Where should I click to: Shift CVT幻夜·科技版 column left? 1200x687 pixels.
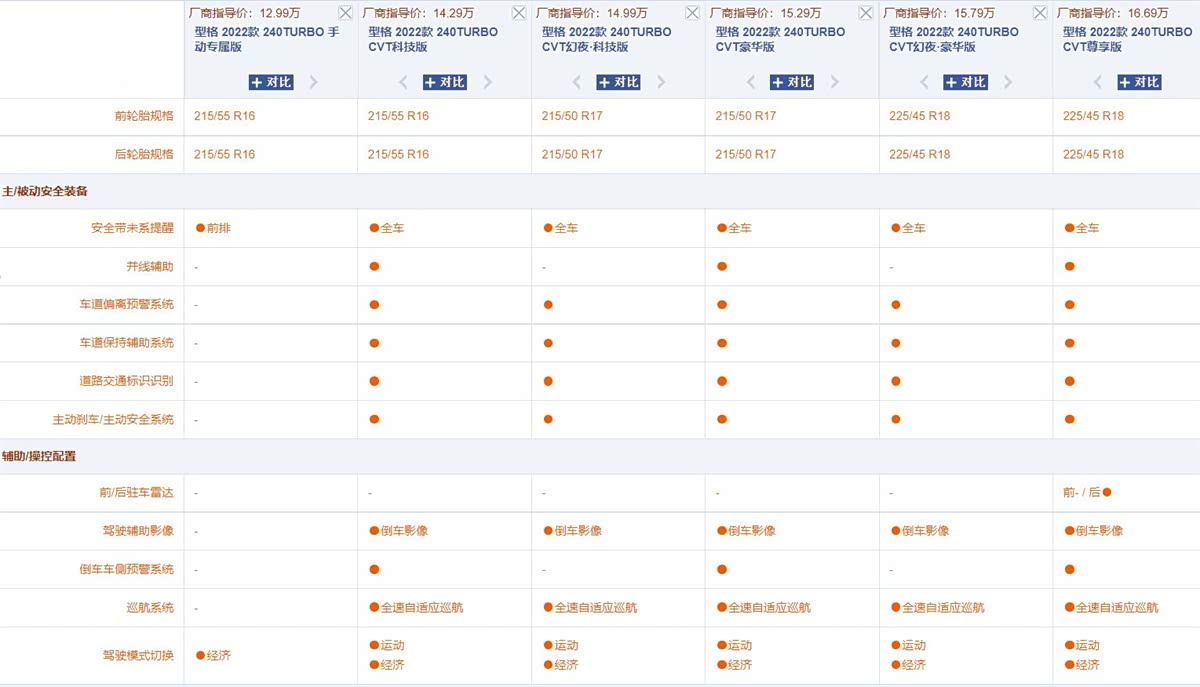click(578, 82)
